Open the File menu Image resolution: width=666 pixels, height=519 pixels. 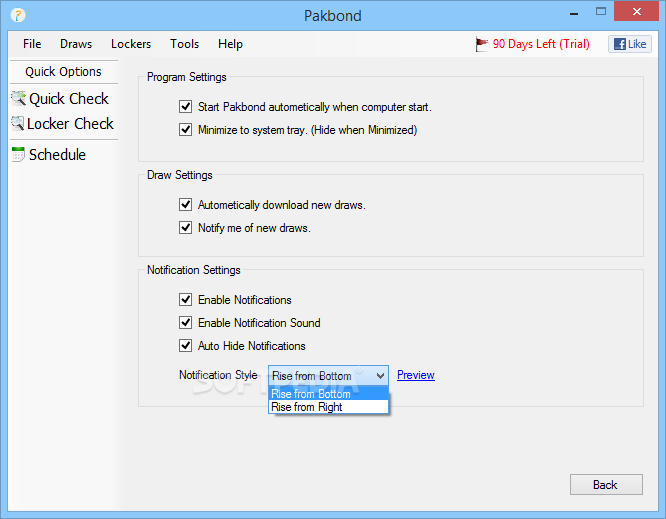coord(32,44)
